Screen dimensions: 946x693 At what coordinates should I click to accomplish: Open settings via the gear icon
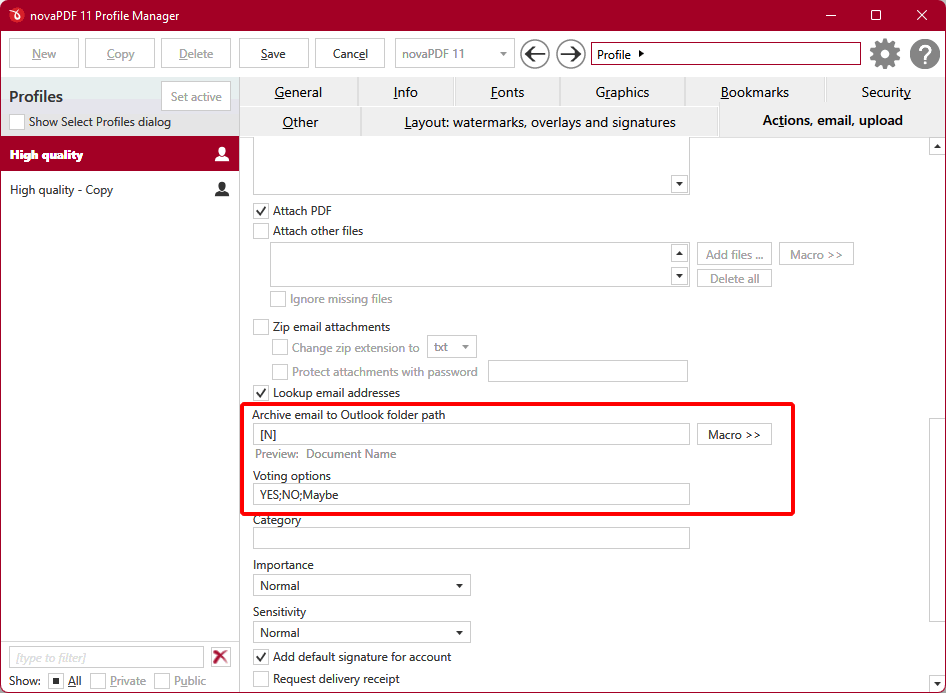pos(884,54)
